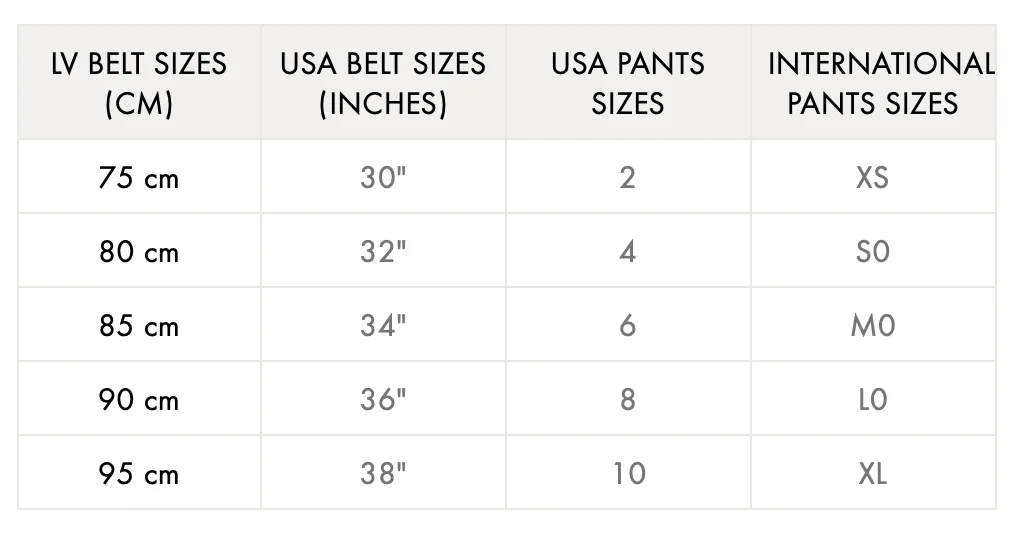Click the 32" belt size cell
Image resolution: width=1016 pixels, height=536 pixels.
(383, 251)
